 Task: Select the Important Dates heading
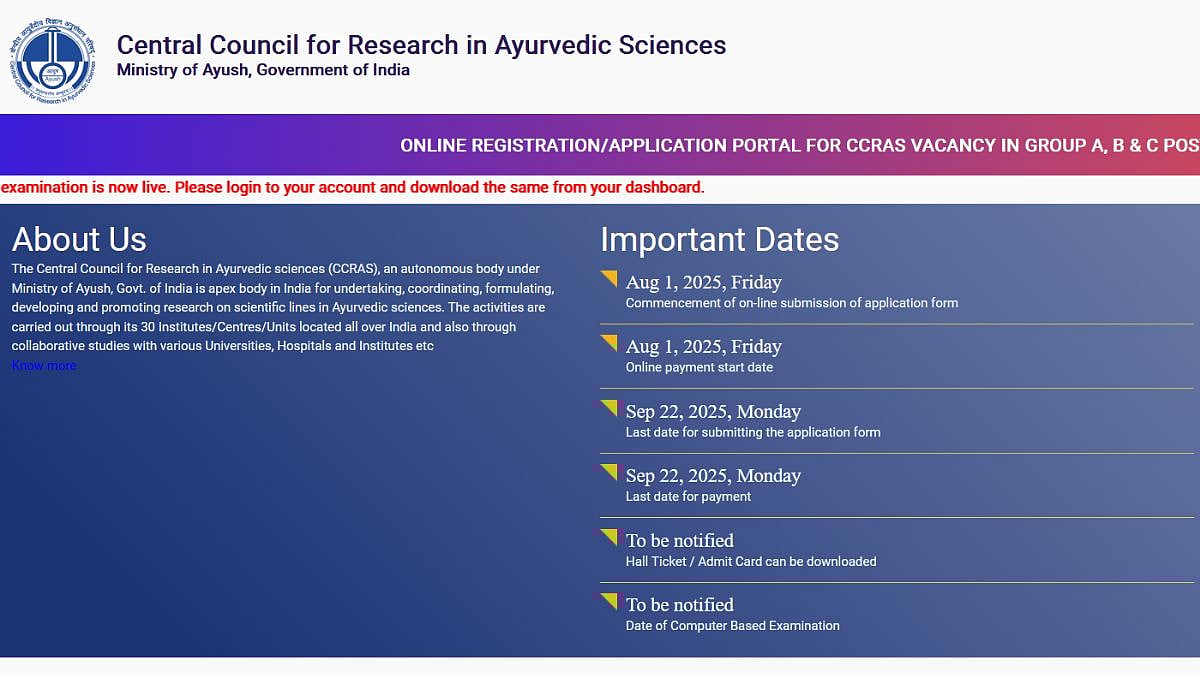click(x=719, y=240)
